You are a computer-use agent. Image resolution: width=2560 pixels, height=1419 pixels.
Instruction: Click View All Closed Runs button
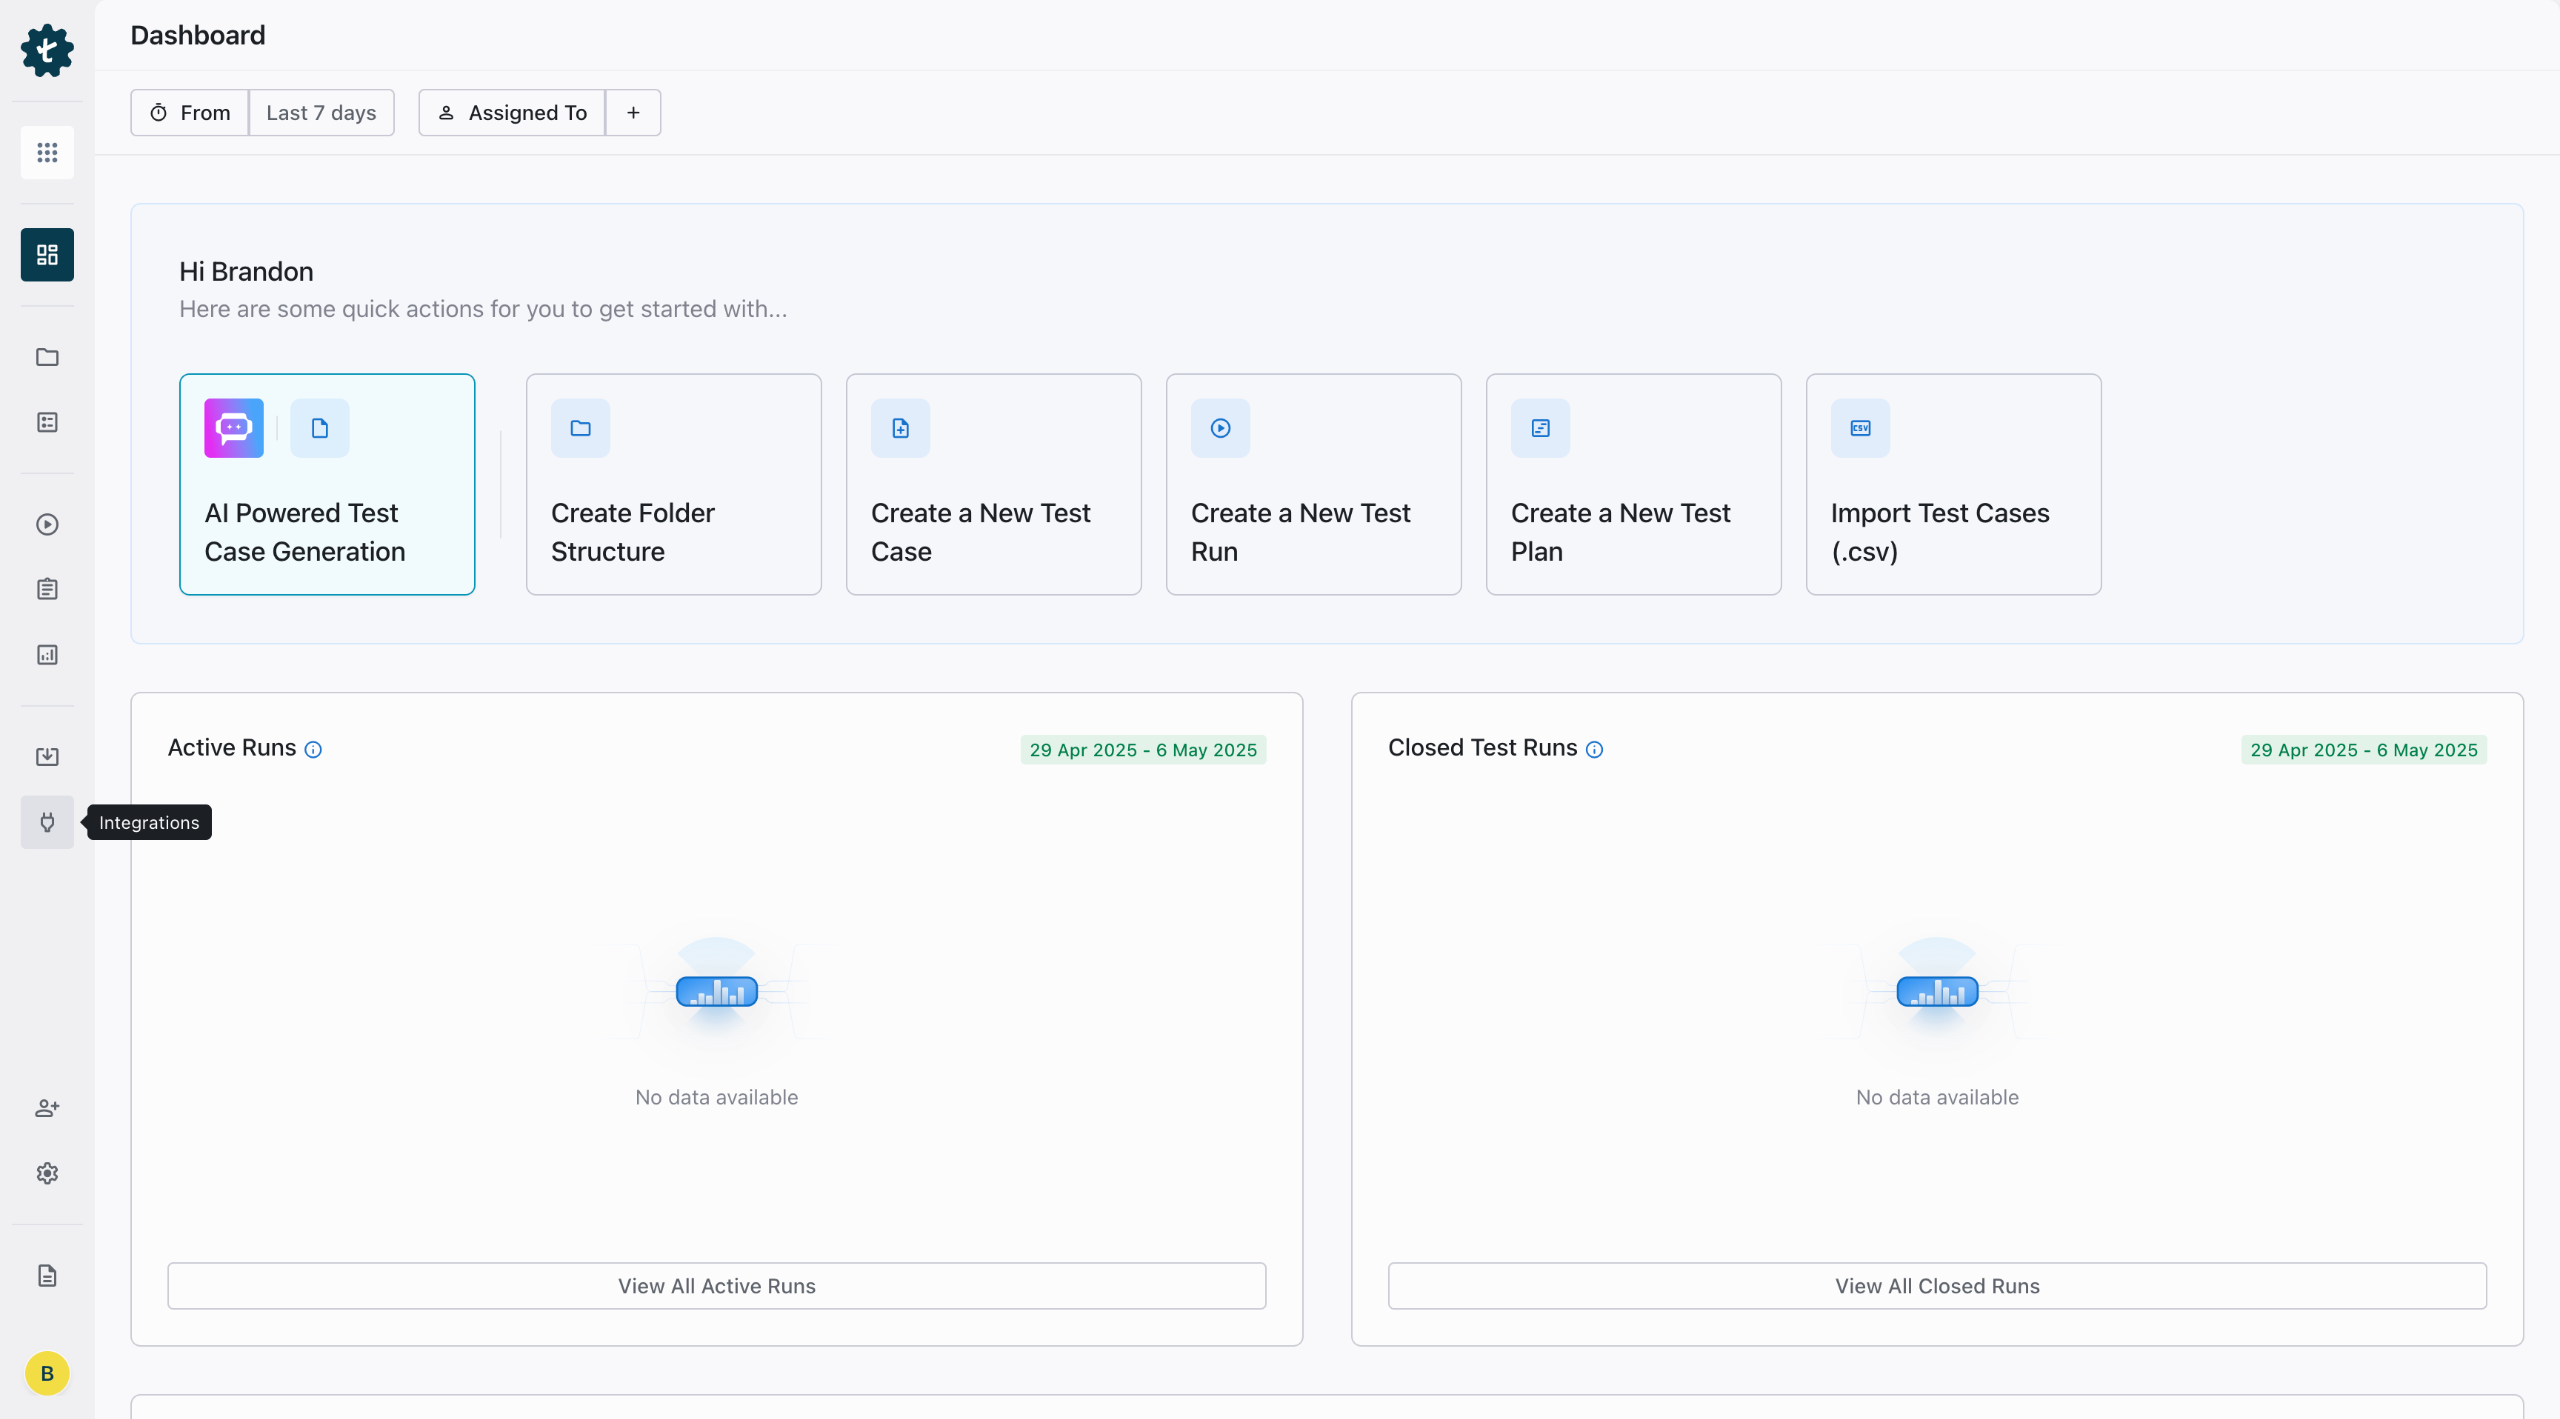[1936, 1286]
